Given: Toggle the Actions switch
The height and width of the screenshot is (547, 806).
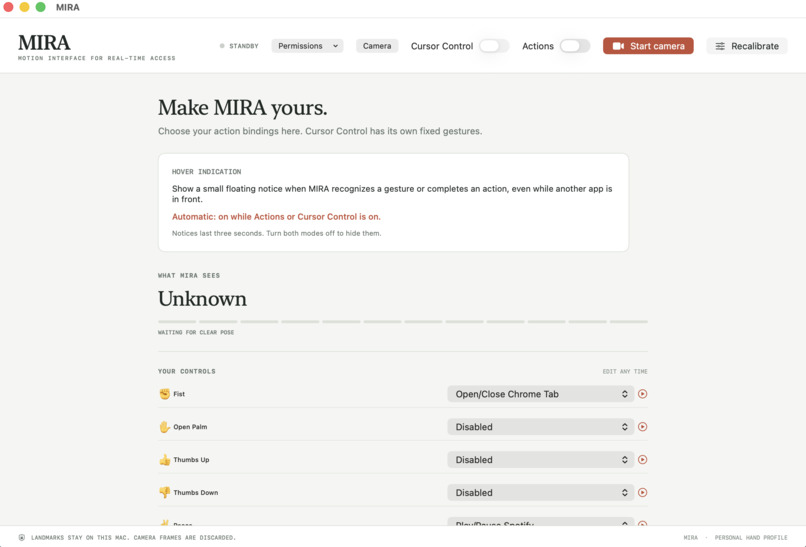Looking at the screenshot, I should pos(574,46).
